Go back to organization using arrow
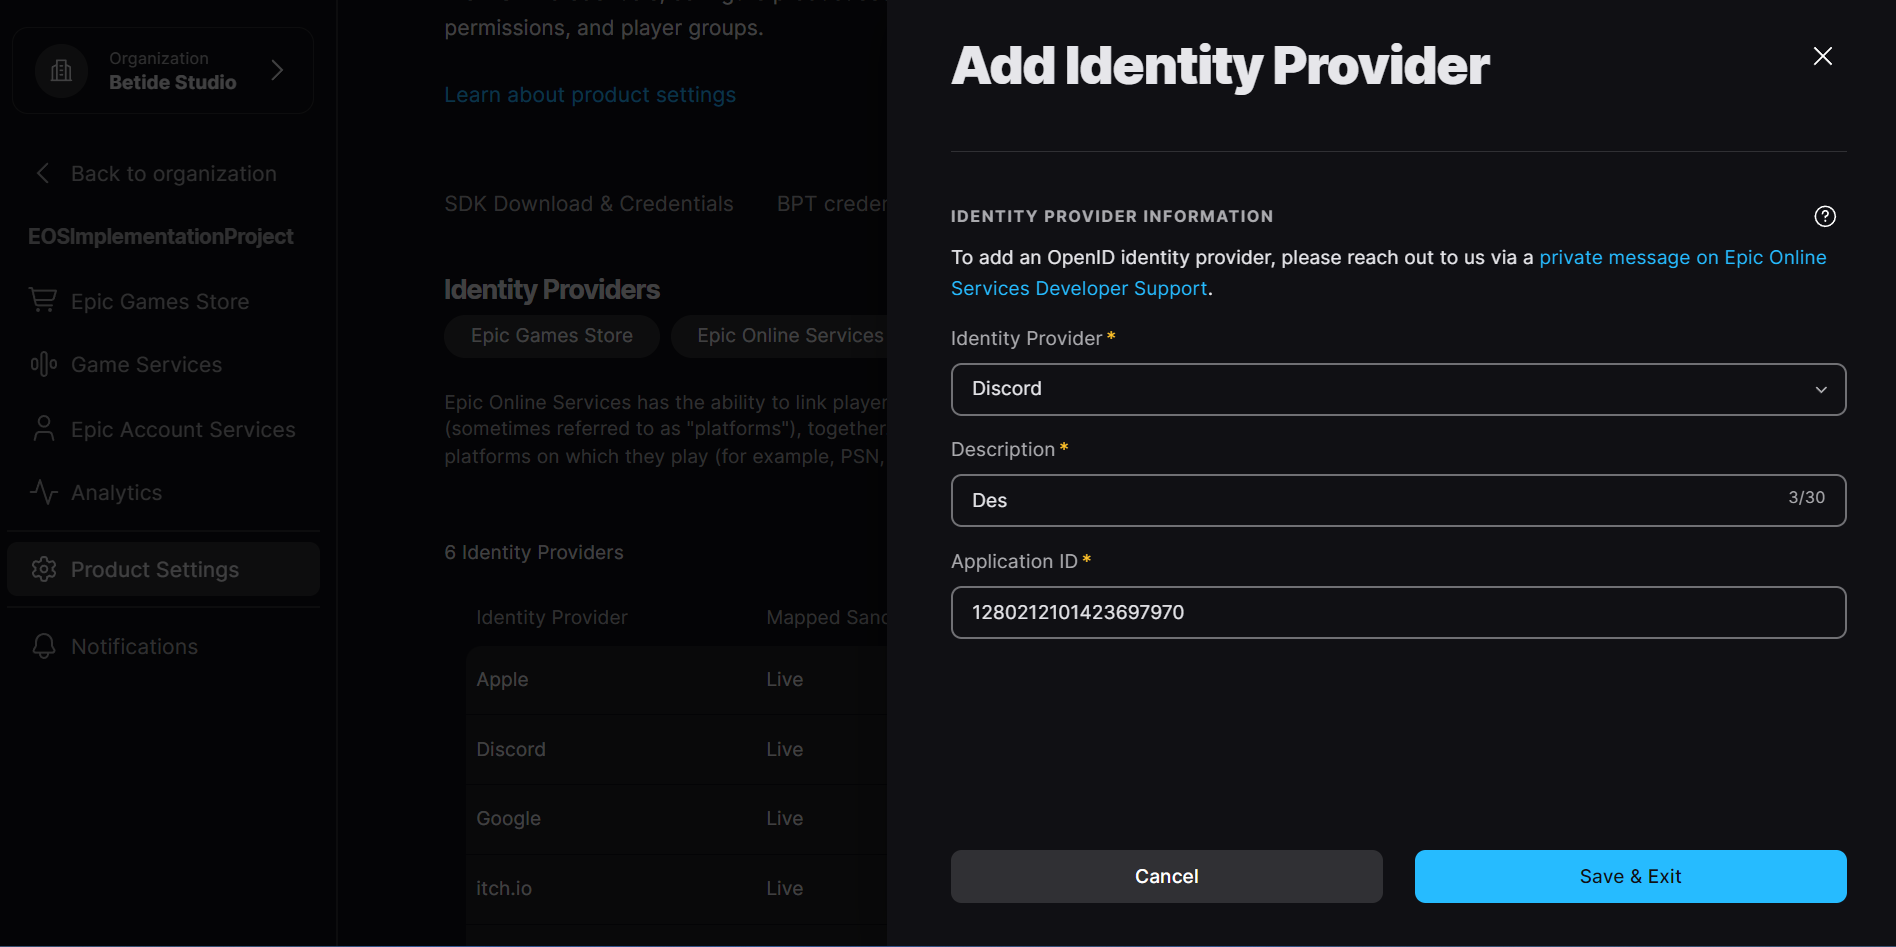The height and width of the screenshot is (947, 1896). pos(43,173)
